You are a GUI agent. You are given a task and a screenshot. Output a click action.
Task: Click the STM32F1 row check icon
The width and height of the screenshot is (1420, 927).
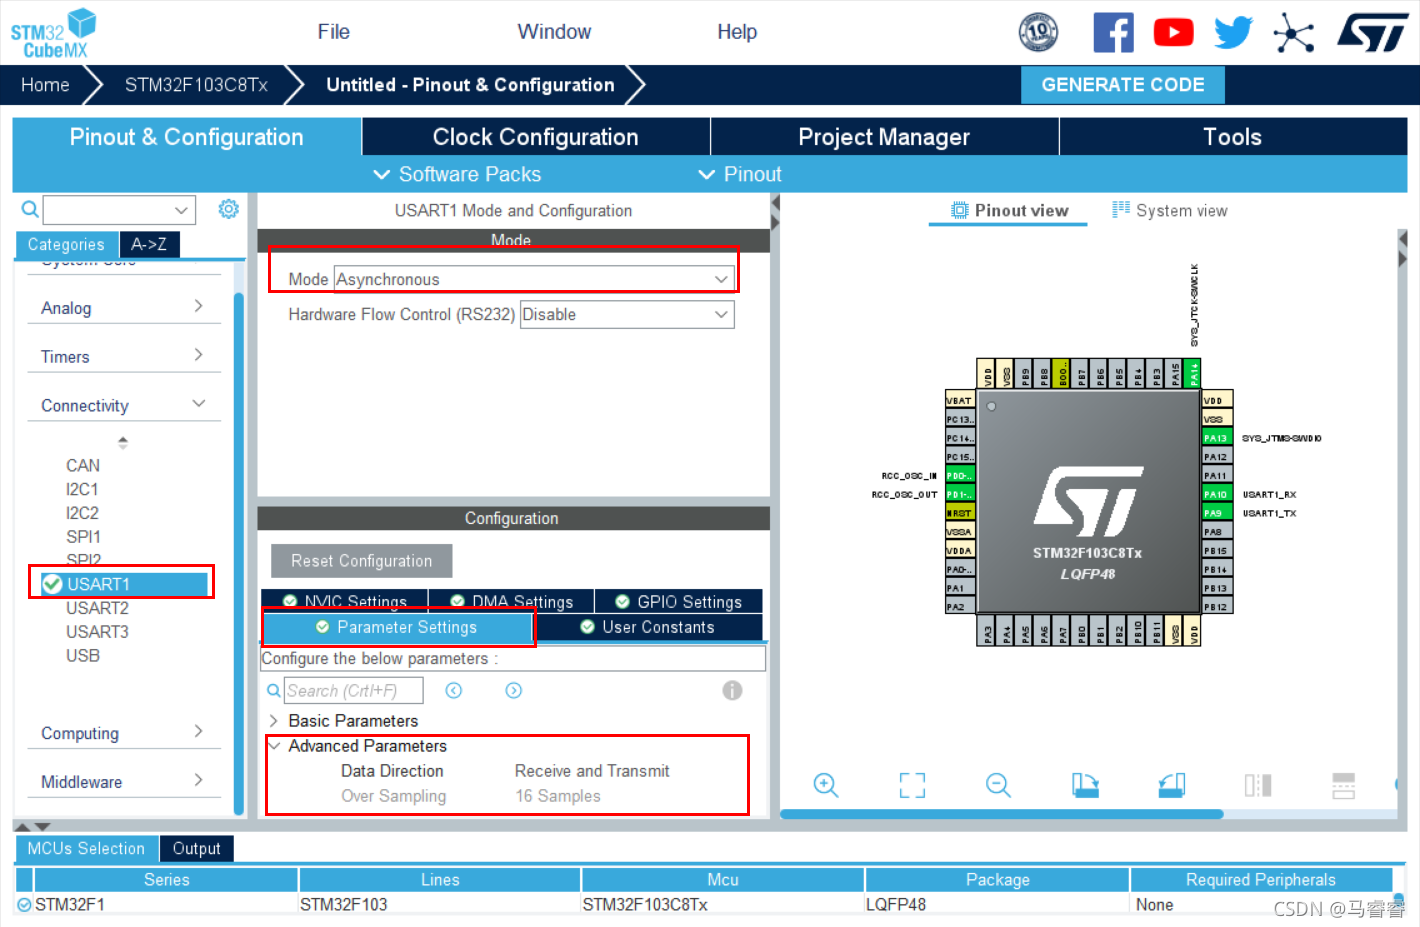[x=24, y=904]
